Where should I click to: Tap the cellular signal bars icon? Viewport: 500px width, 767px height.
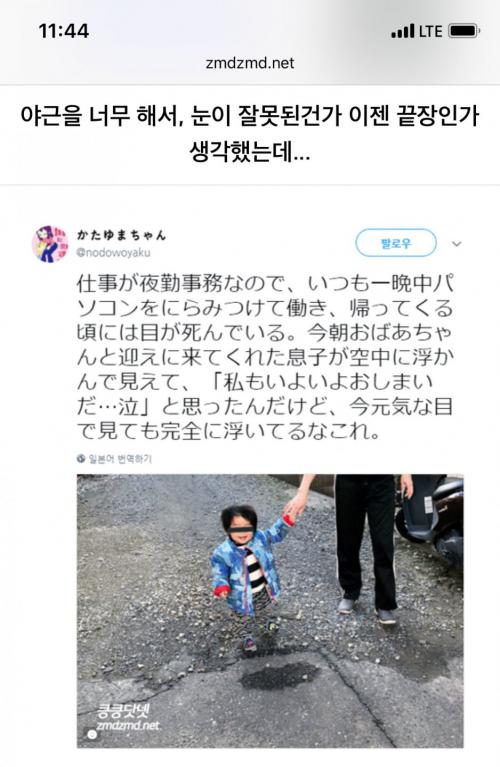coord(403,32)
